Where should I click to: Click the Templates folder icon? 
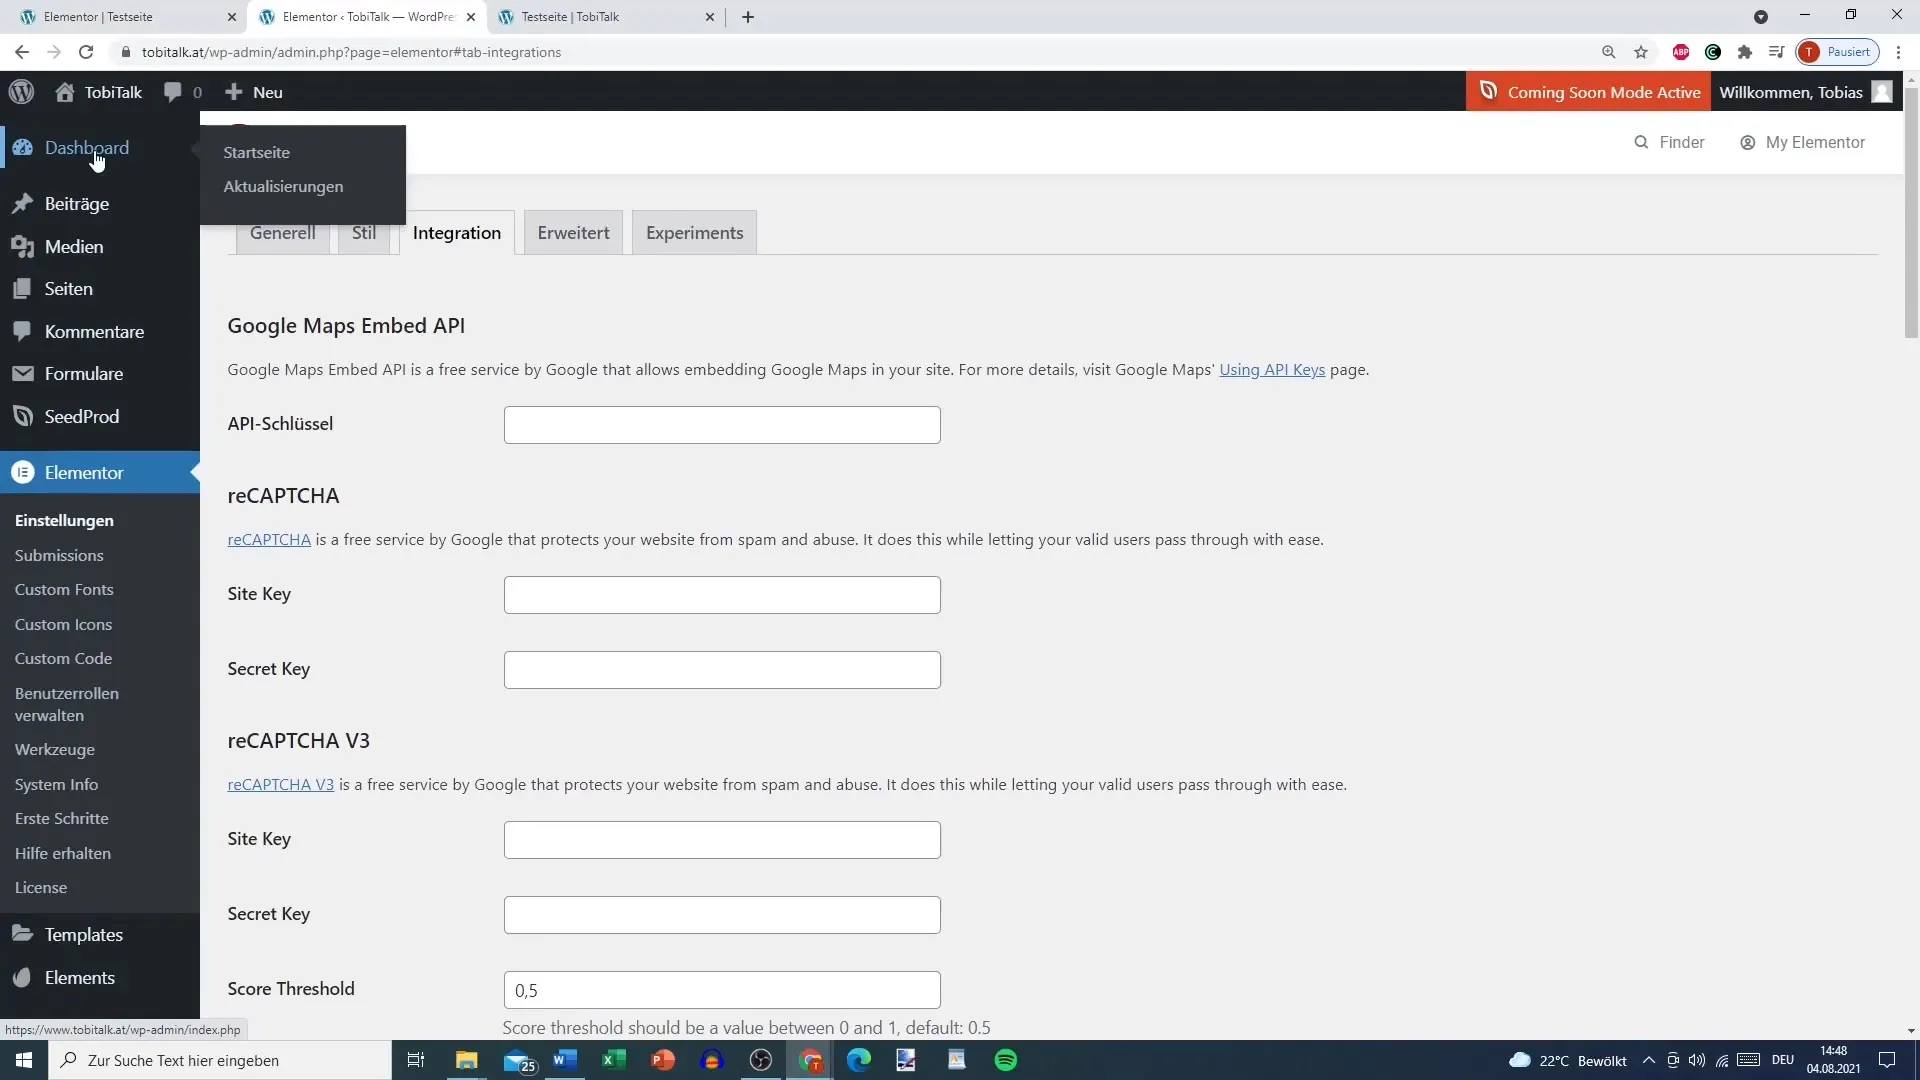pos(22,934)
